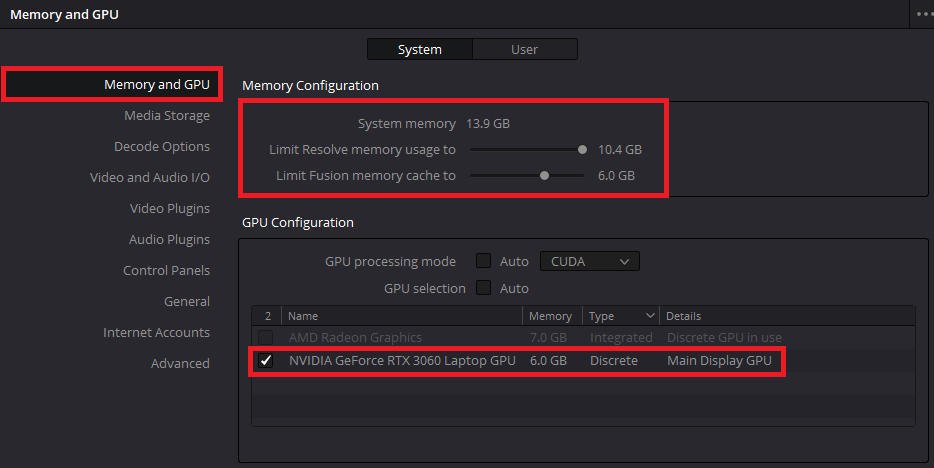The image size is (934, 468).
Task: Sort GPU list by Name column
Action: coord(400,316)
